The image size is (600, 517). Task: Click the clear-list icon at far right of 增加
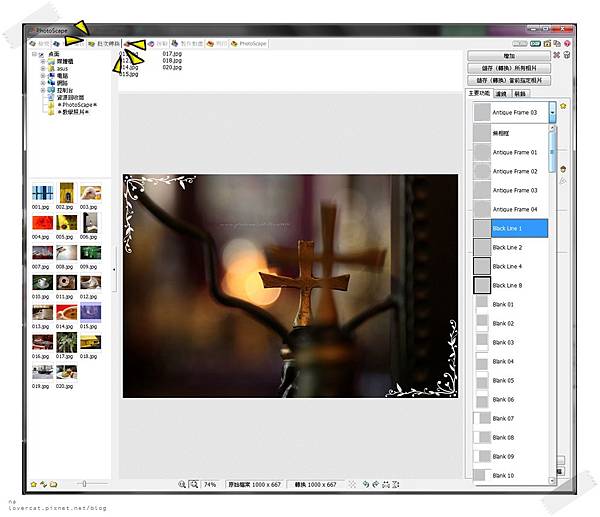click(567, 55)
